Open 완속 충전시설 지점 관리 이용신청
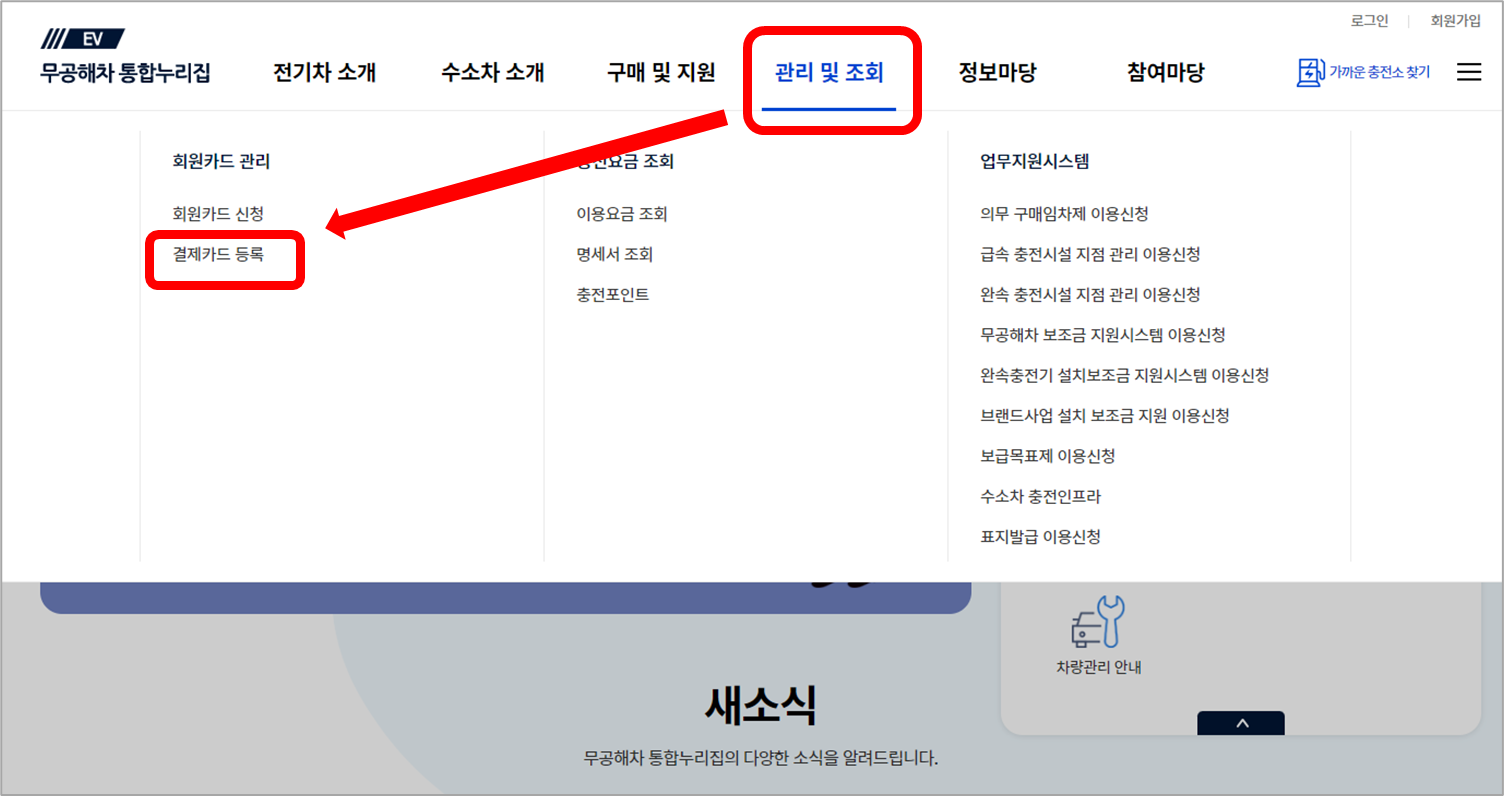Viewport: 1504px width, 796px height. 1090,295
